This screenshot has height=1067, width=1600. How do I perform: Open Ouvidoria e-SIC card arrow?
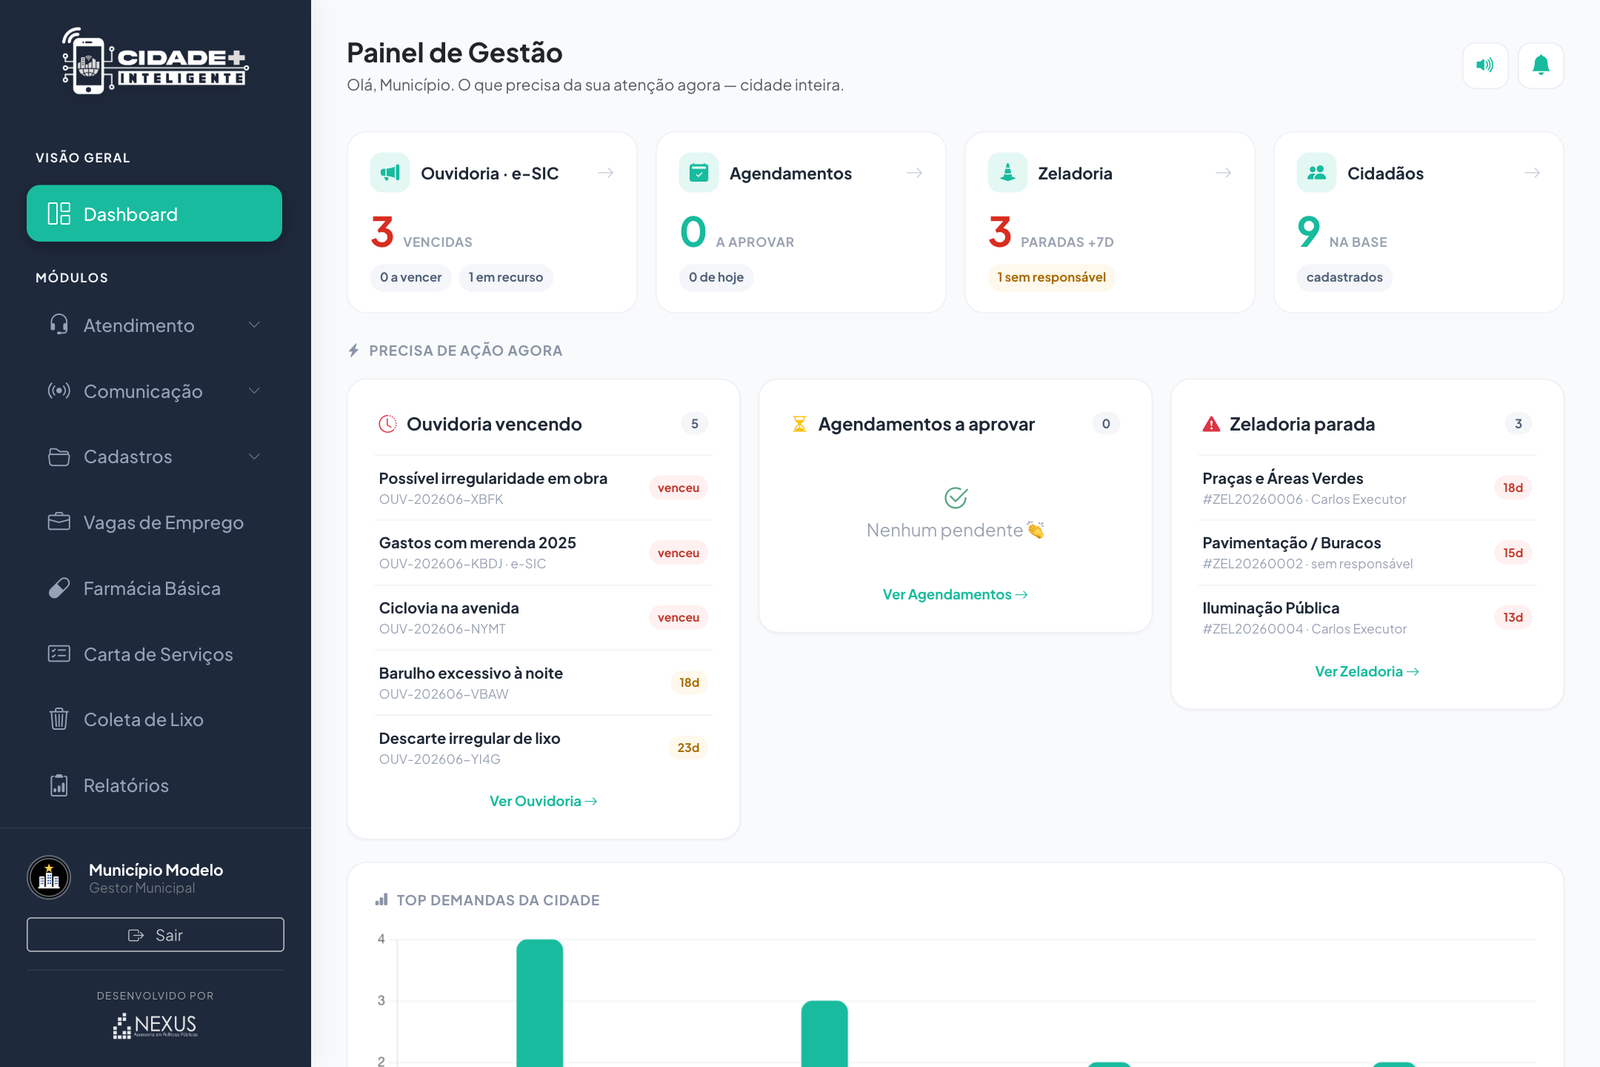[x=606, y=173]
